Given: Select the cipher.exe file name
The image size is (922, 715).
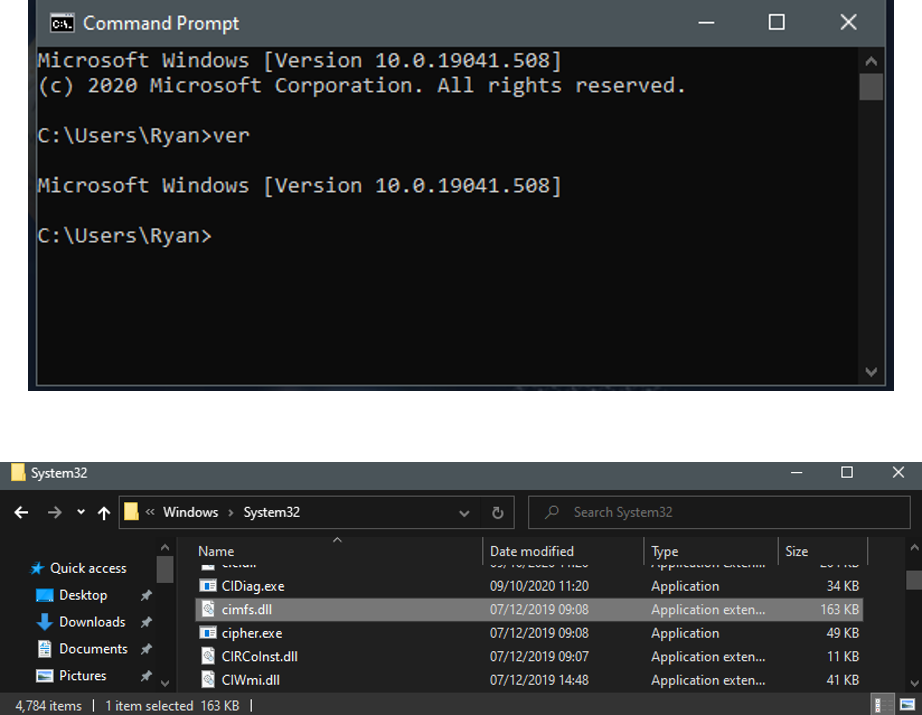Looking at the screenshot, I should click(x=252, y=633).
